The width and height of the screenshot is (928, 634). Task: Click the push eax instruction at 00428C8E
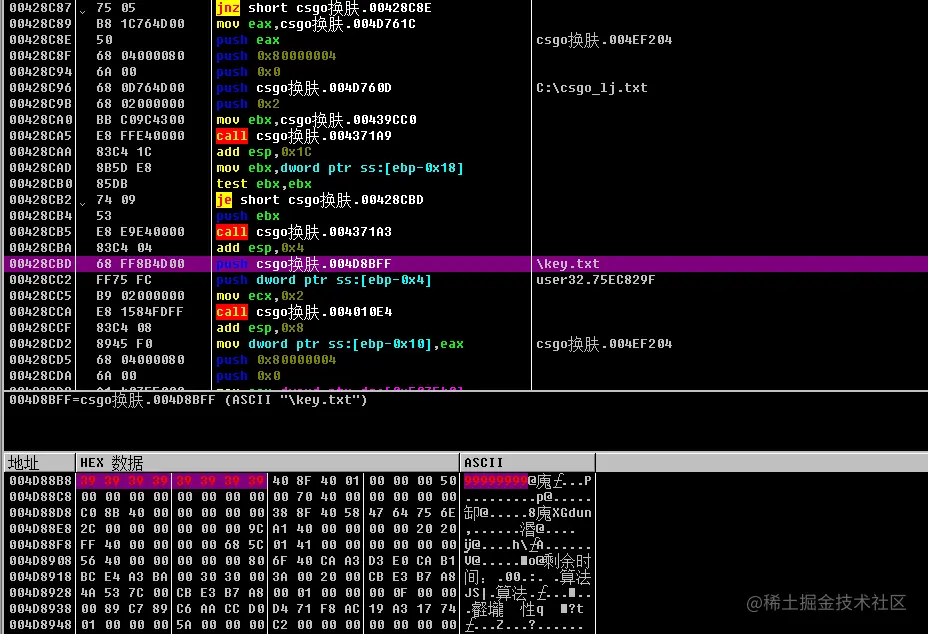click(x=247, y=40)
